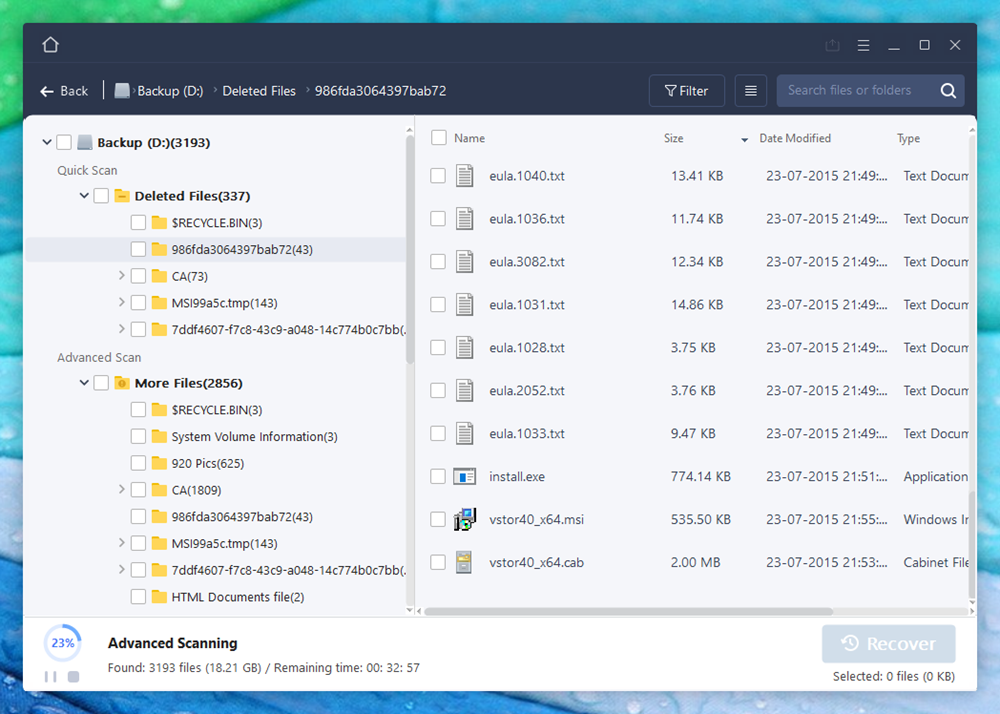Click the hamburger menu icon in title bar
The image size is (1000, 714).
tap(864, 45)
